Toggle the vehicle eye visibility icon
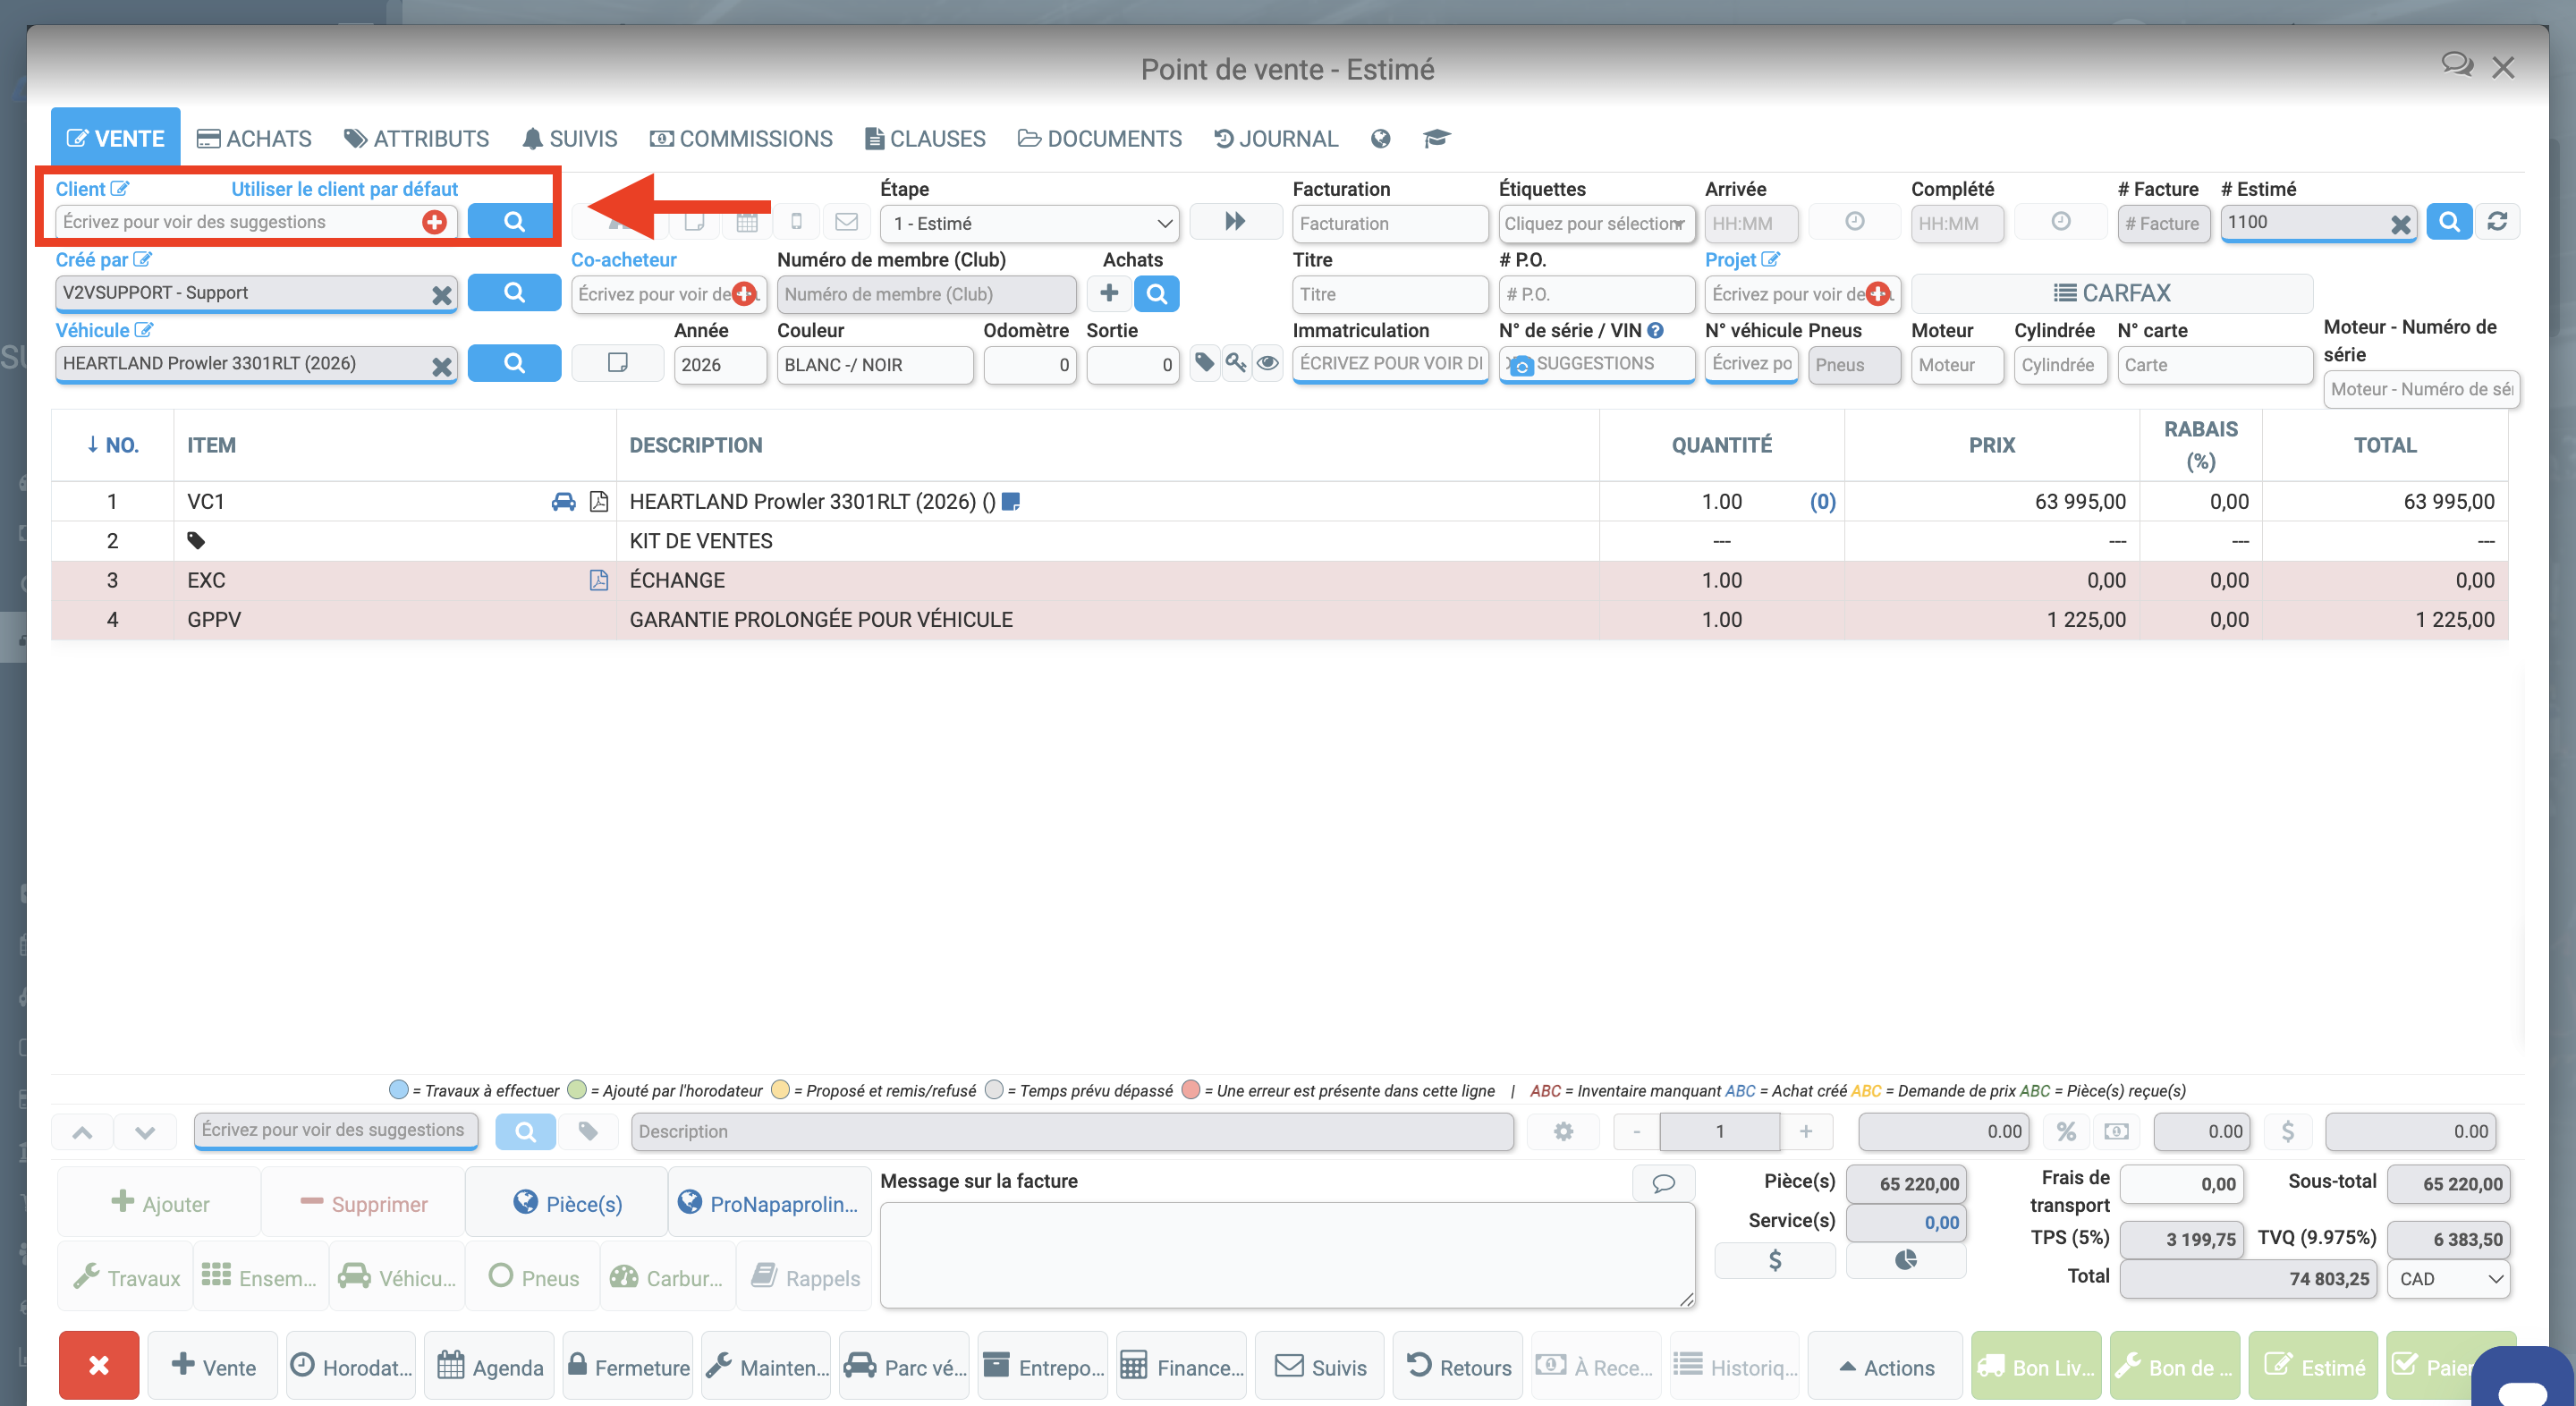The width and height of the screenshot is (2576, 1406). point(1267,363)
